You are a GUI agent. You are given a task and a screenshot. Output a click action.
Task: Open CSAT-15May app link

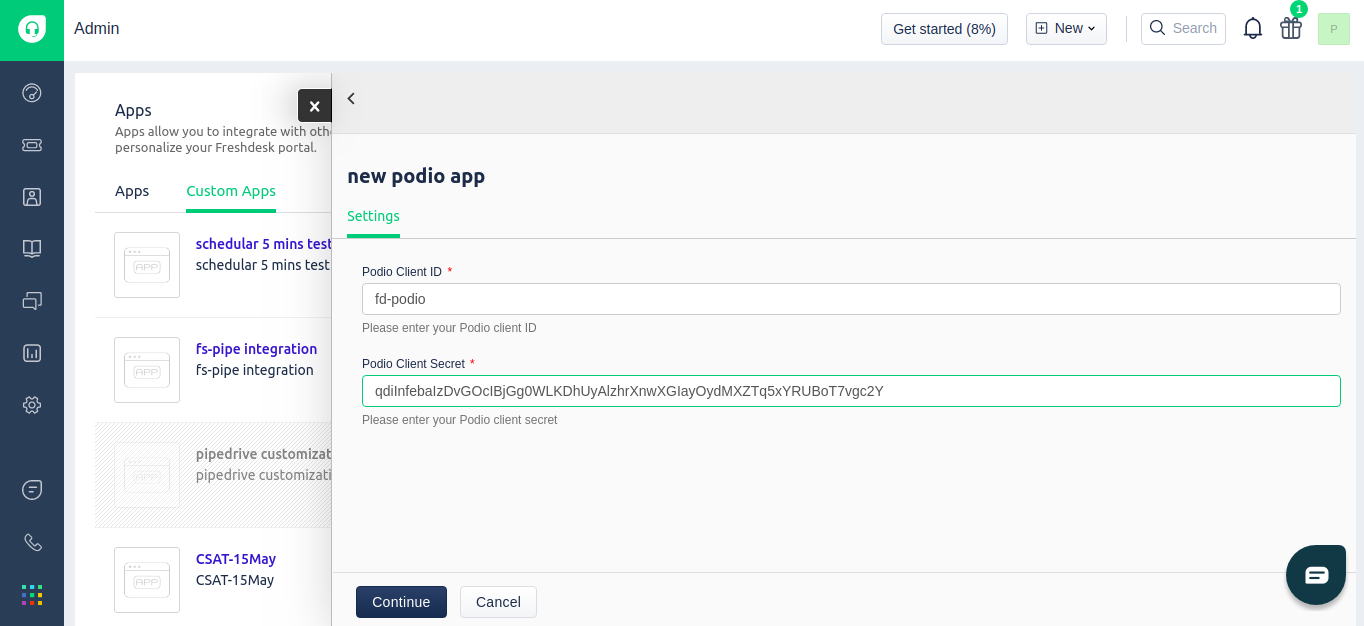236,559
